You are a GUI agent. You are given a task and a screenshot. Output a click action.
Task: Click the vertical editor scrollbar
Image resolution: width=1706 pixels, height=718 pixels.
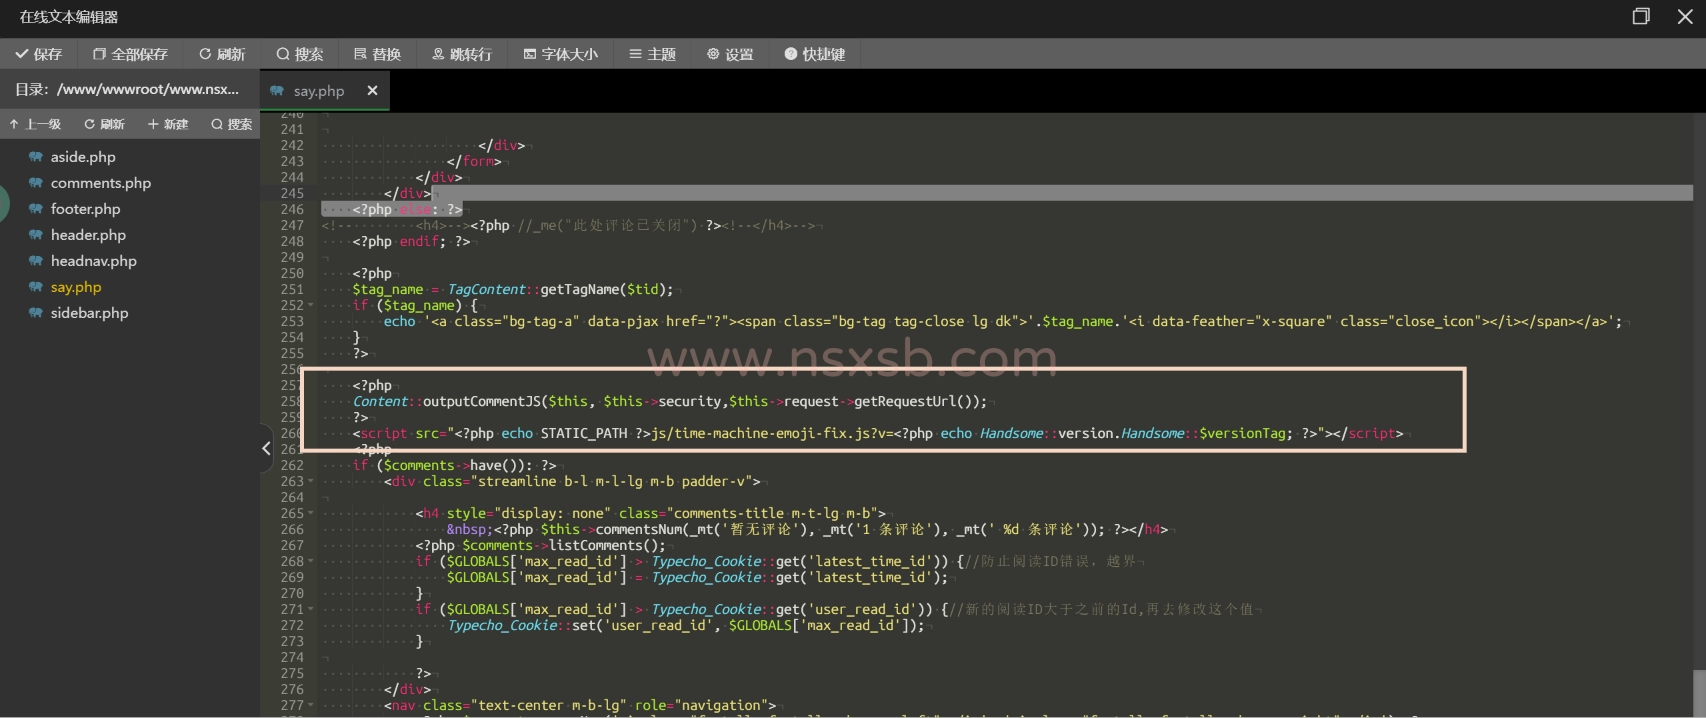[1699, 692]
